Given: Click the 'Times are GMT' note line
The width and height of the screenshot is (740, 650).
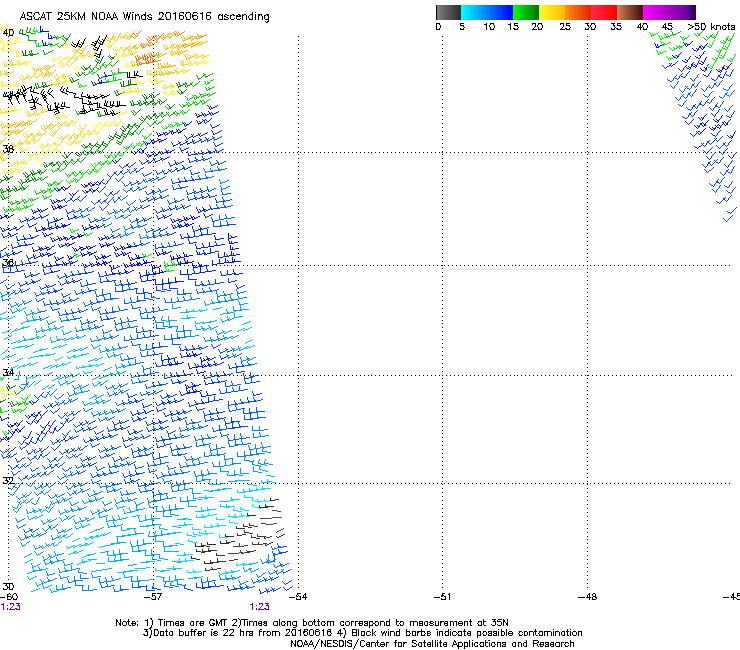Looking at the screenshot, I should point(312,623).
